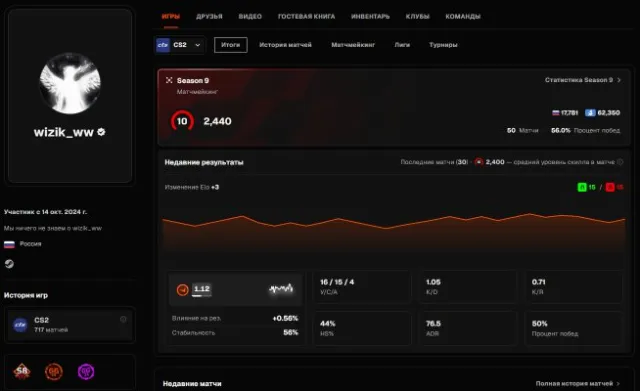
Task: Open the ИНВЕНТАРЬ tab
Action: (370, 16)
